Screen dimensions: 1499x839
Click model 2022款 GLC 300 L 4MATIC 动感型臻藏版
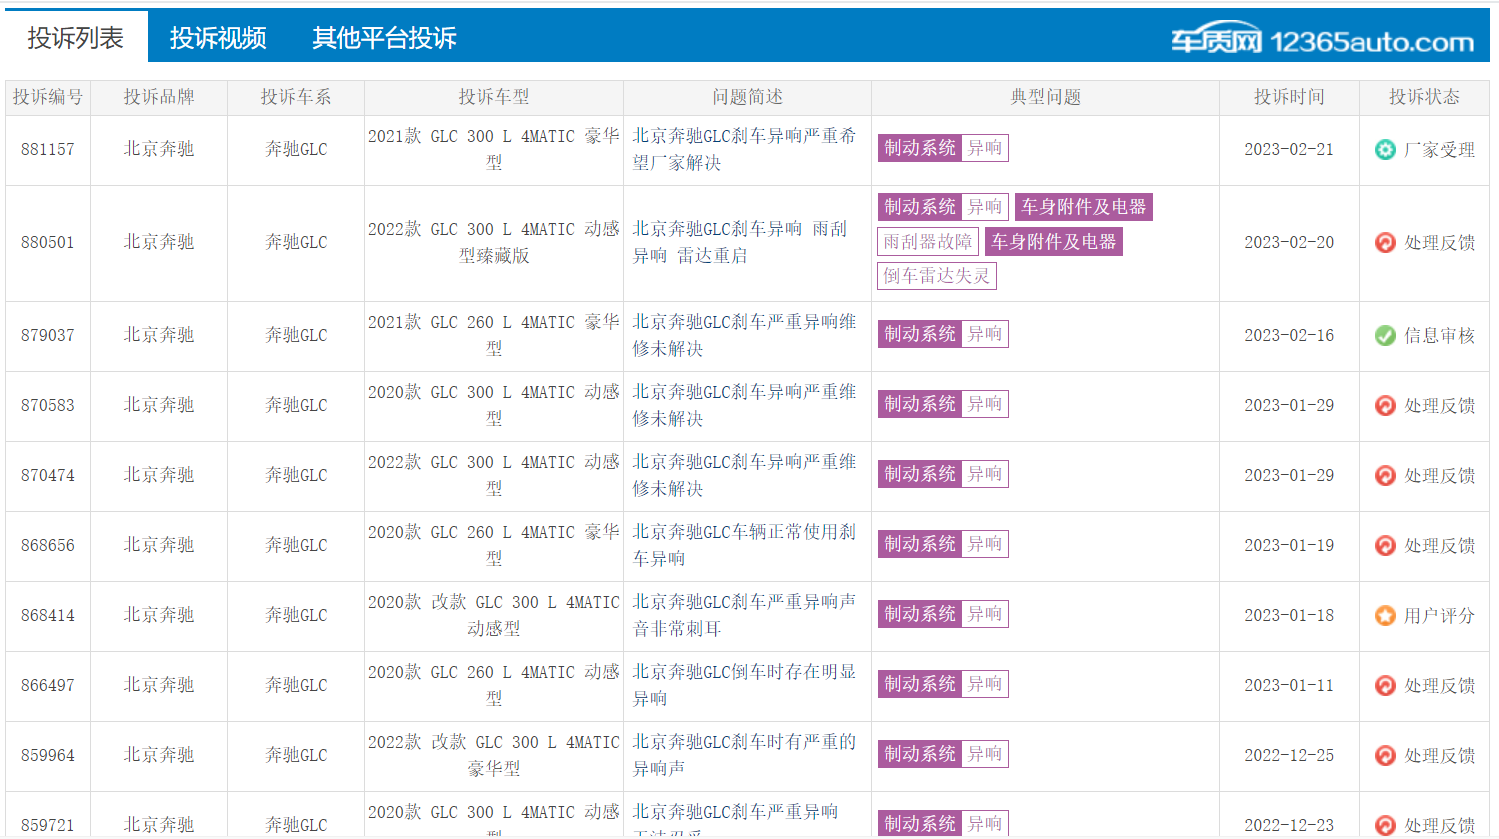pos(494,242)
